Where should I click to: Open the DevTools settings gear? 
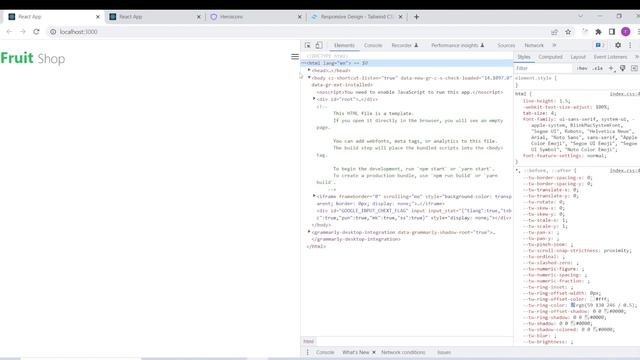click(618, 45)
